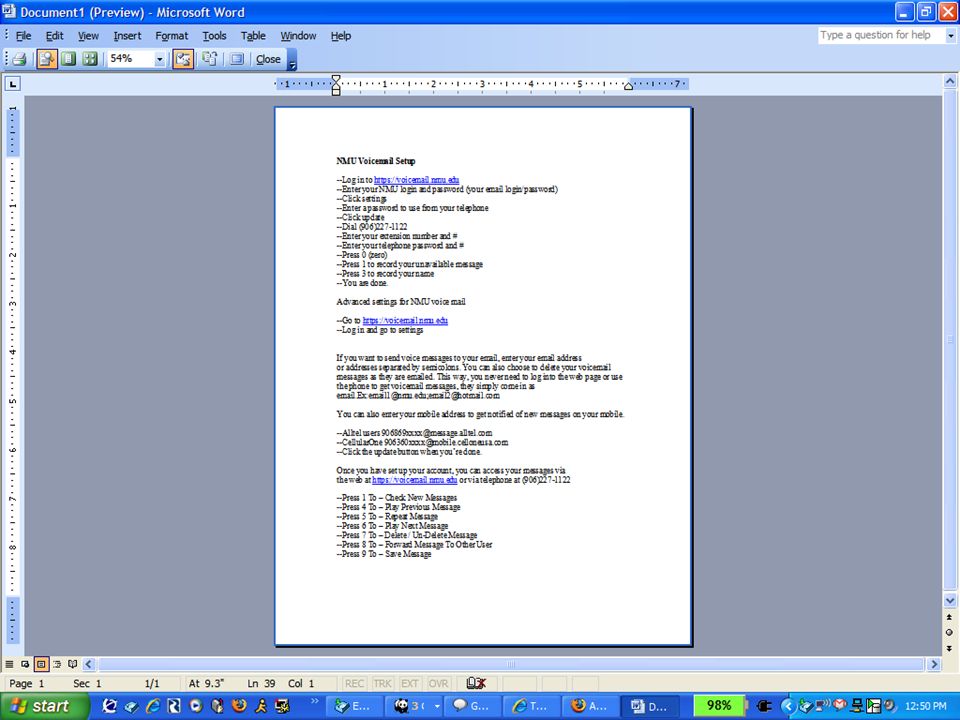Launch Windows Media Player from quick launch
960x720 pixels.
click(x=196, y=706)
